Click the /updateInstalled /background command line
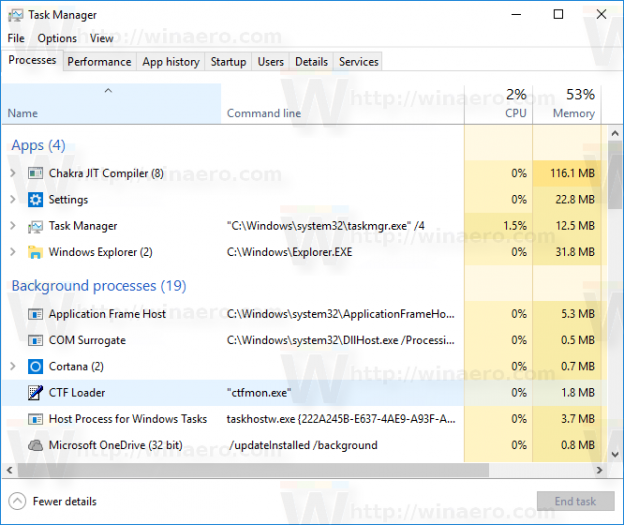624x525 pixels. [303, 445]
